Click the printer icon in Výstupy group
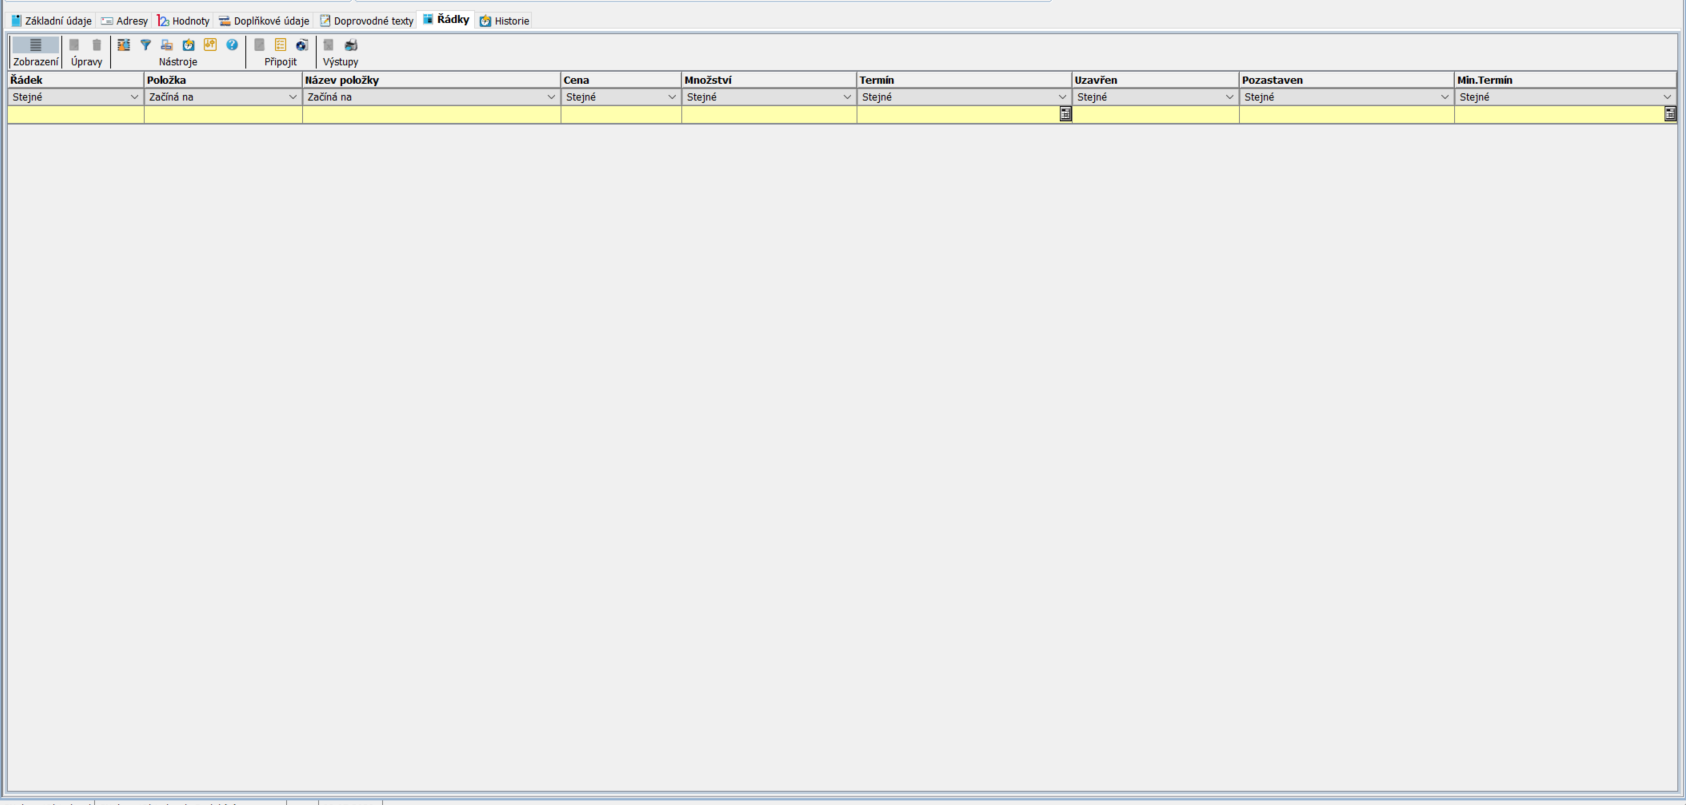1686x805 pixels. coord(351,45)
